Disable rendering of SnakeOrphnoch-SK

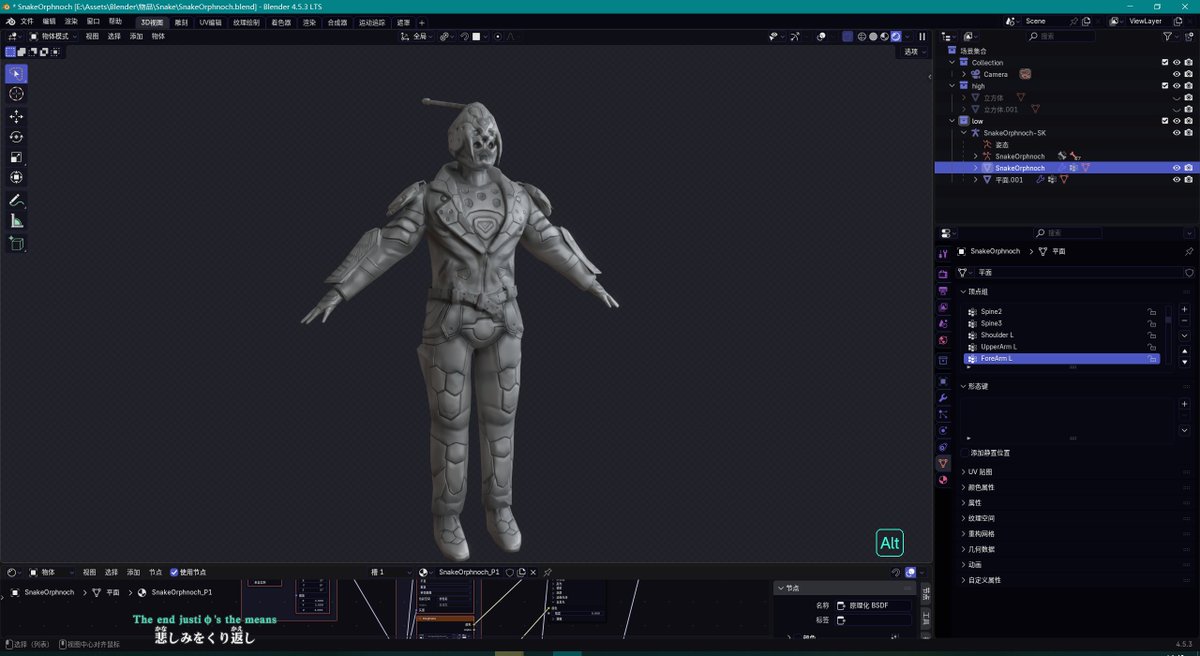pos(1188,133)
